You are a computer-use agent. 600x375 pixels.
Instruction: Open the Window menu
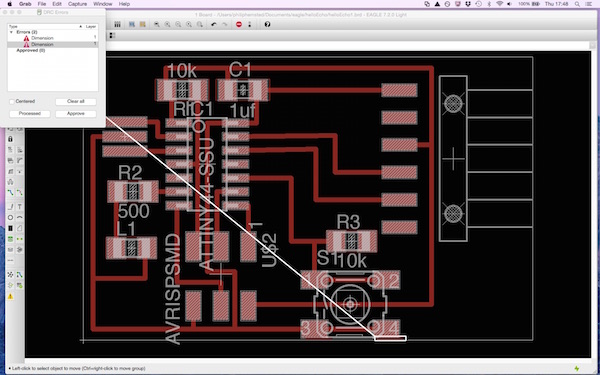tap(103, 4)
